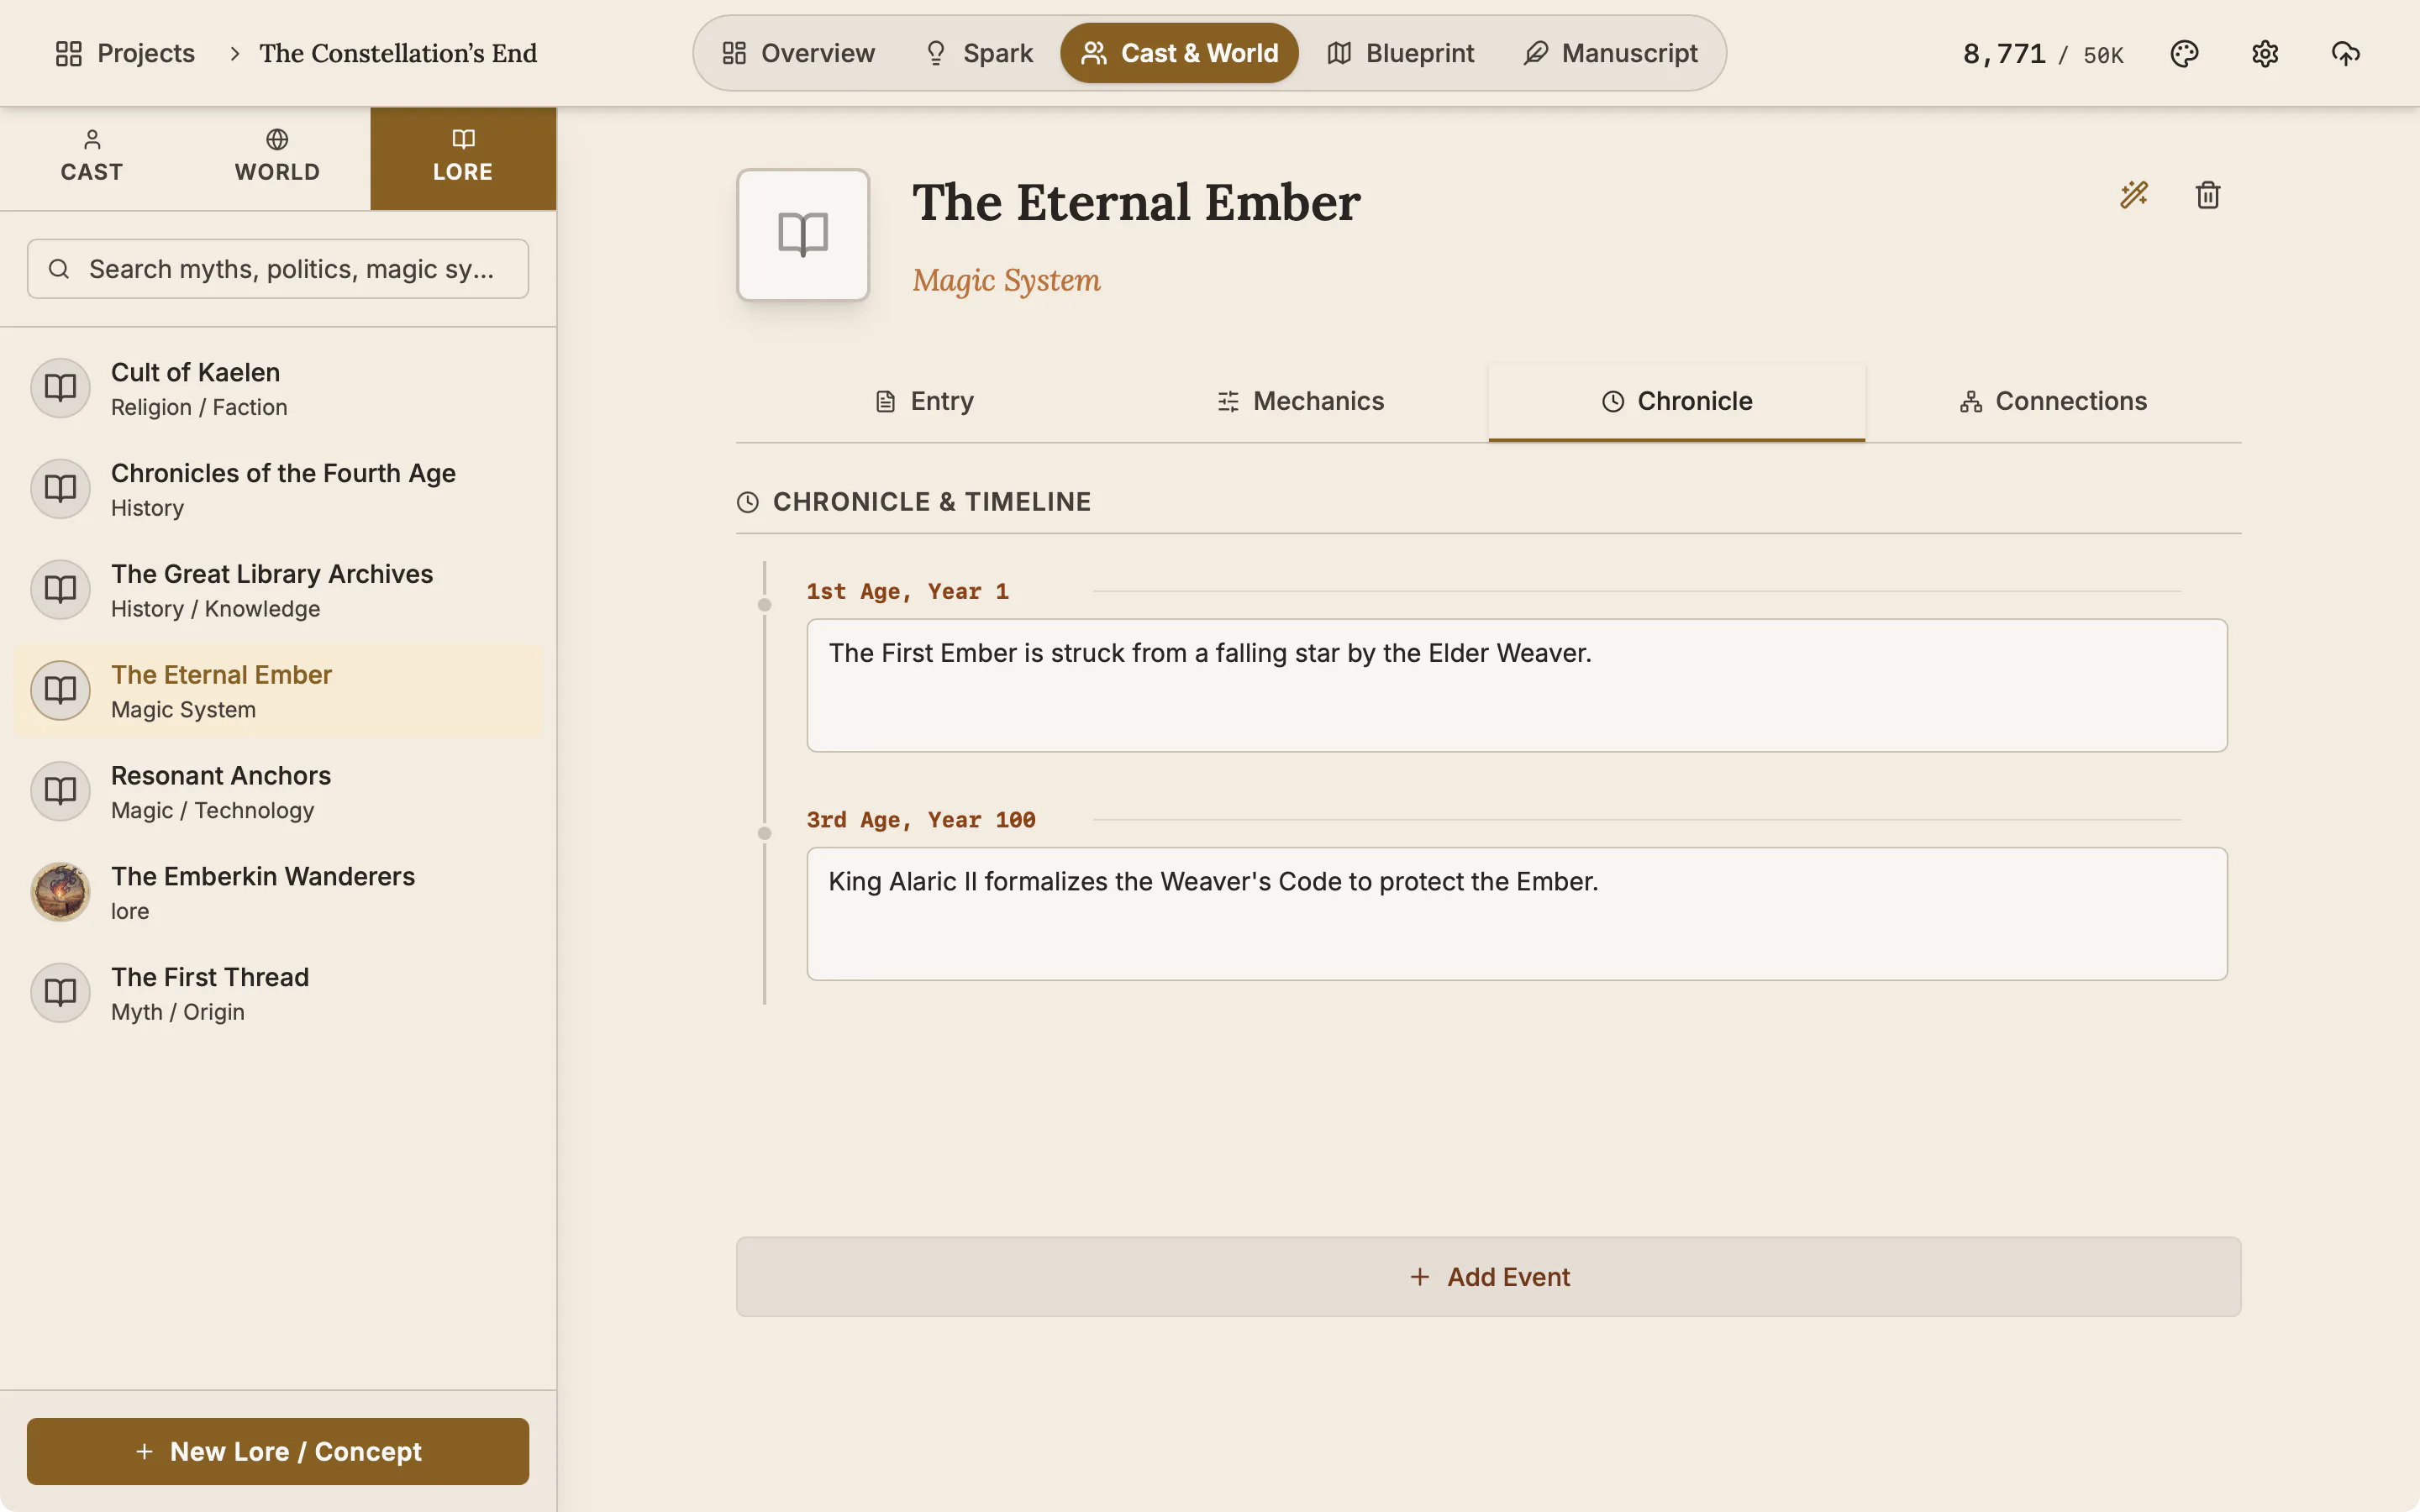Edit the 3rd Age, Year 100 date label

[921, 820]
